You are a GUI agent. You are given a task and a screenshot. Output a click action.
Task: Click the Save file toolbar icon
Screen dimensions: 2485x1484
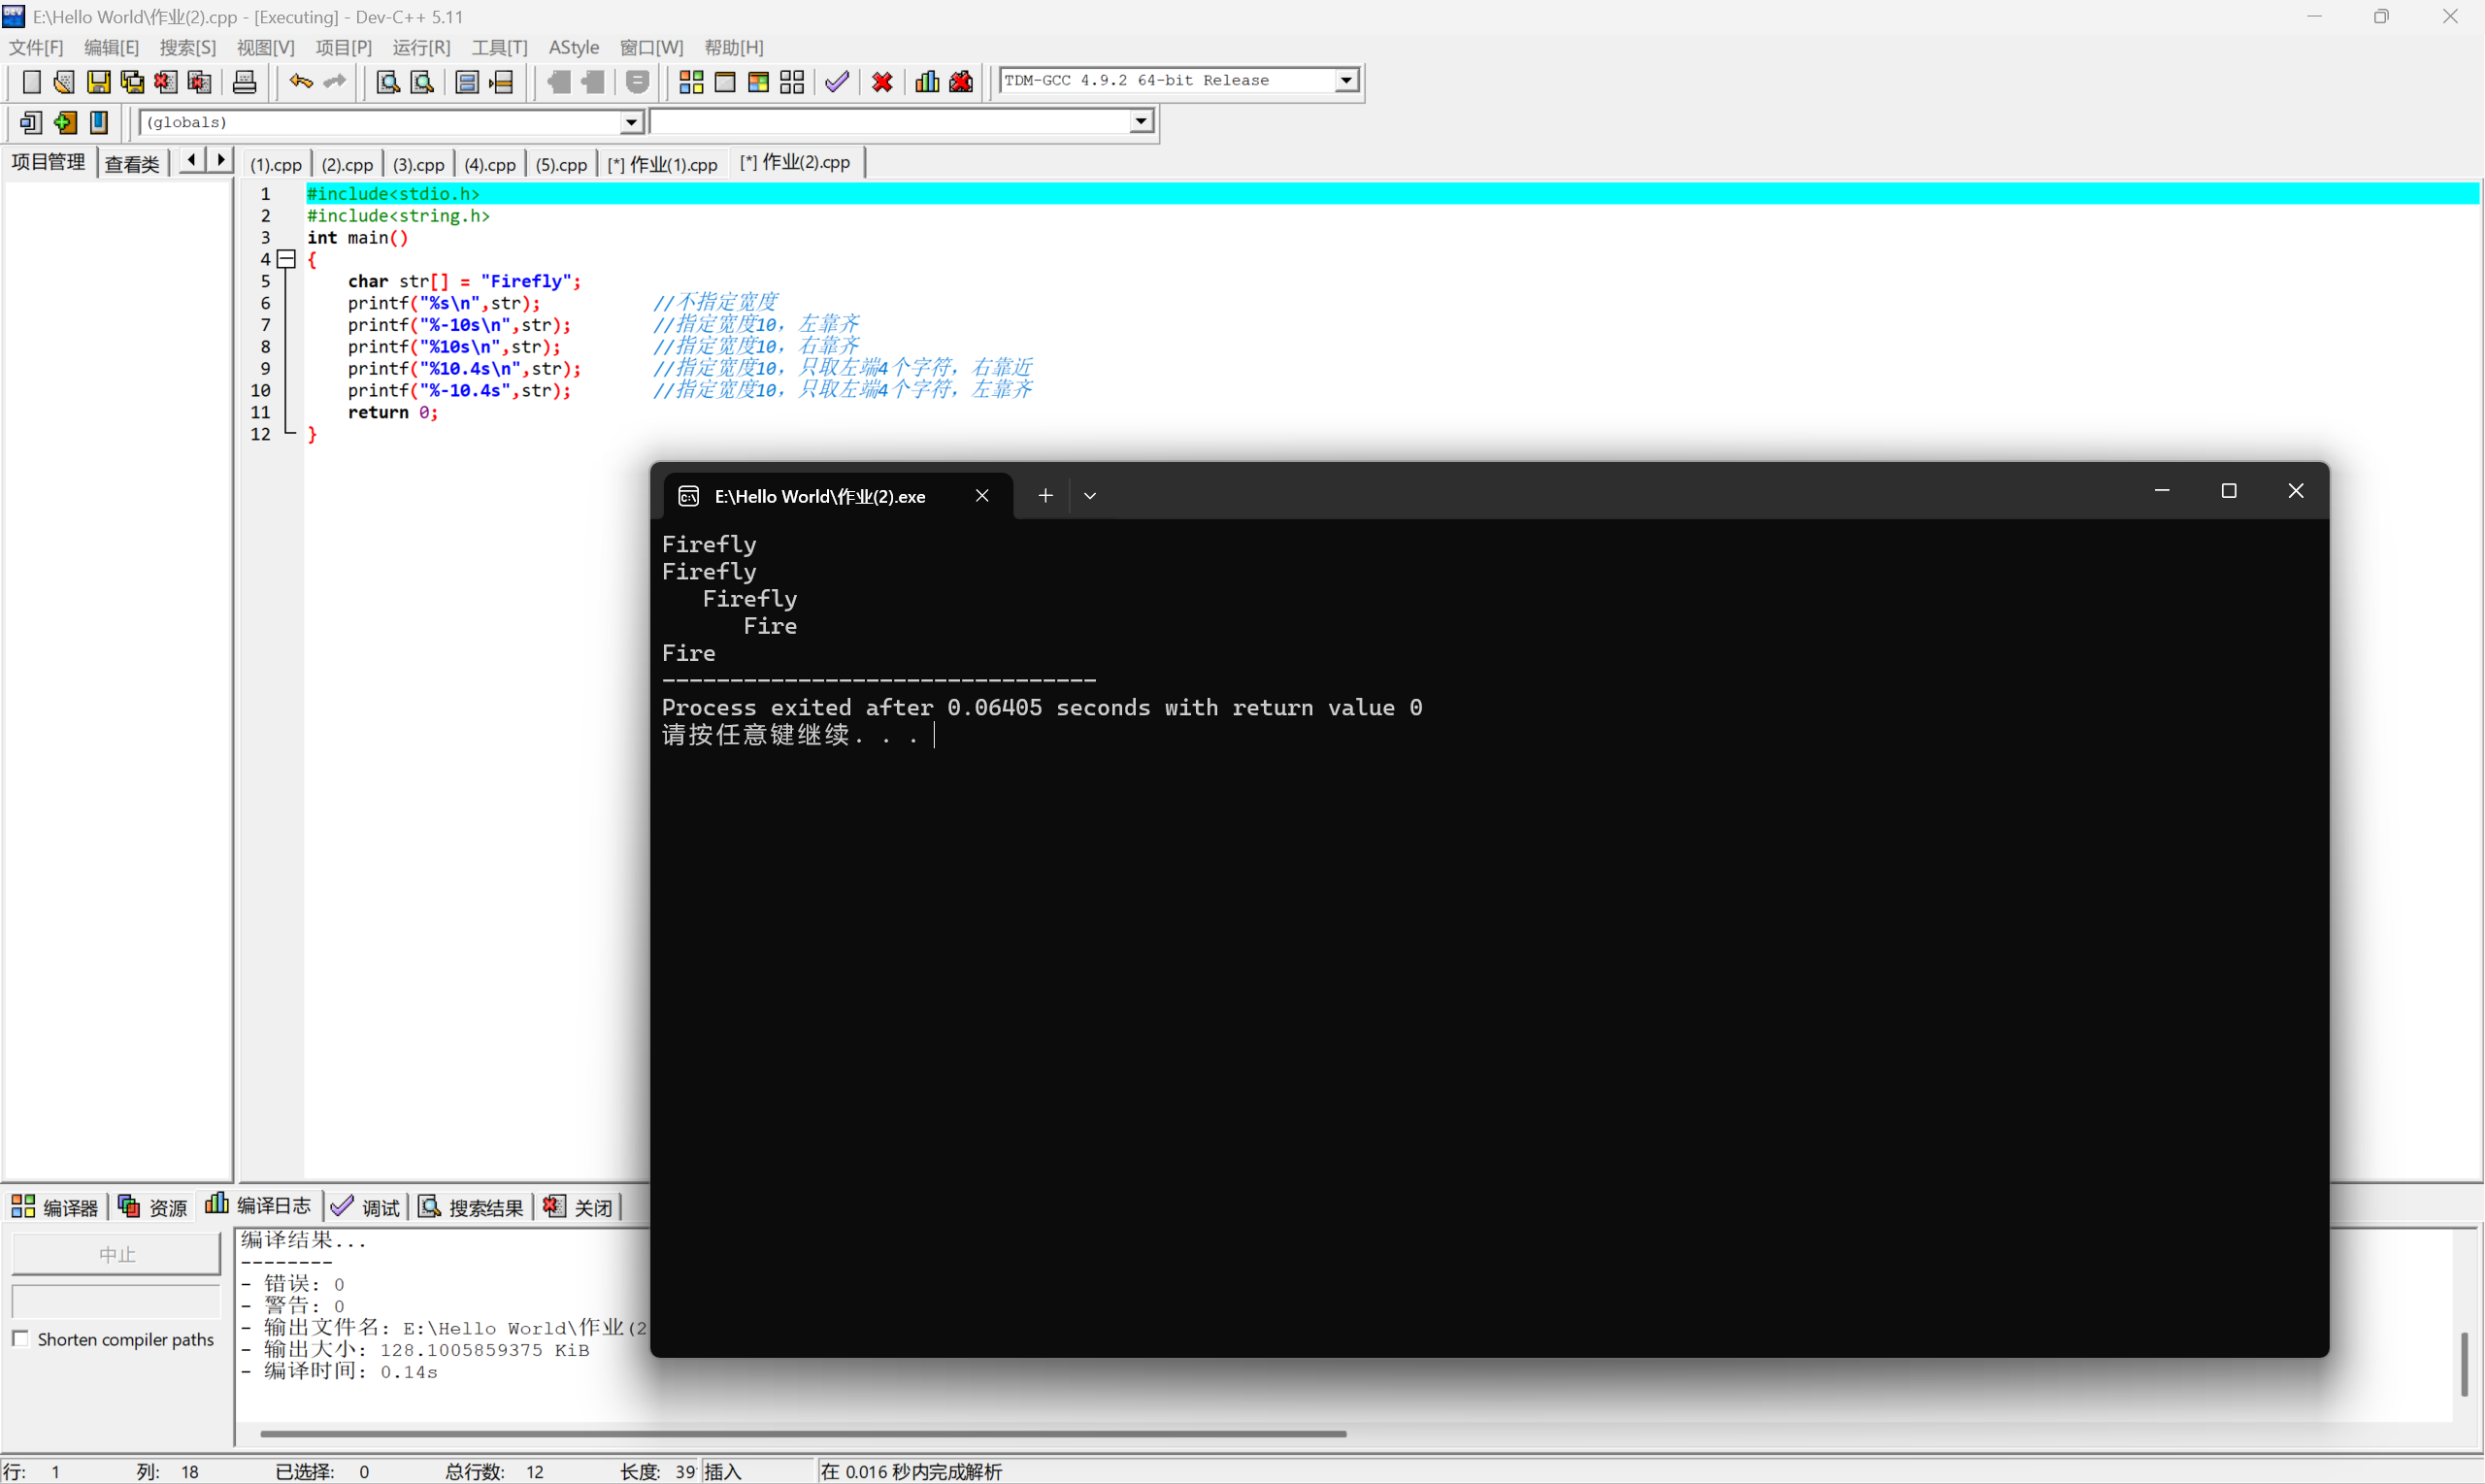pos(98,82)
